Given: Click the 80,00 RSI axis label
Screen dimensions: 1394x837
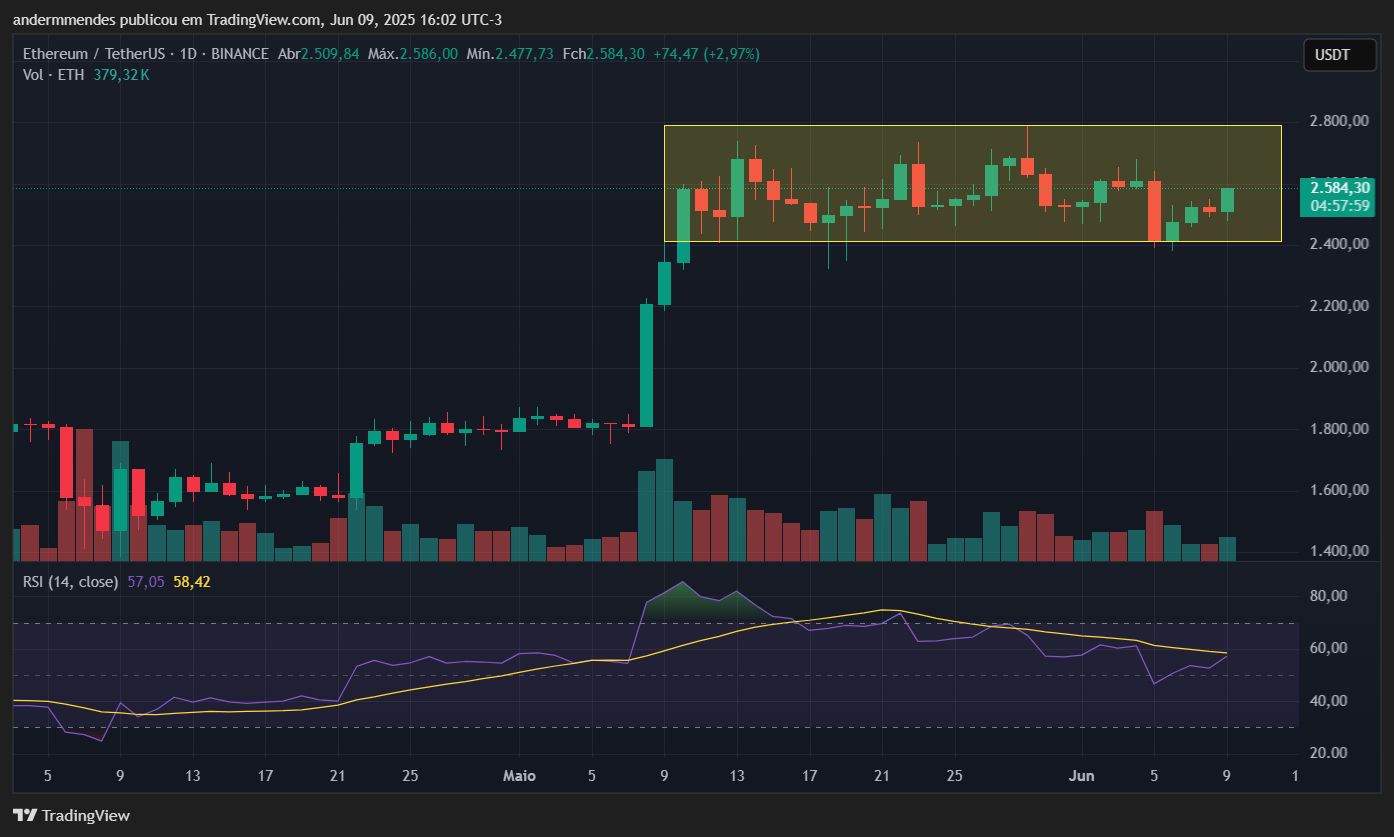Looking at the screenshot, I should [x=1327, y=596].
